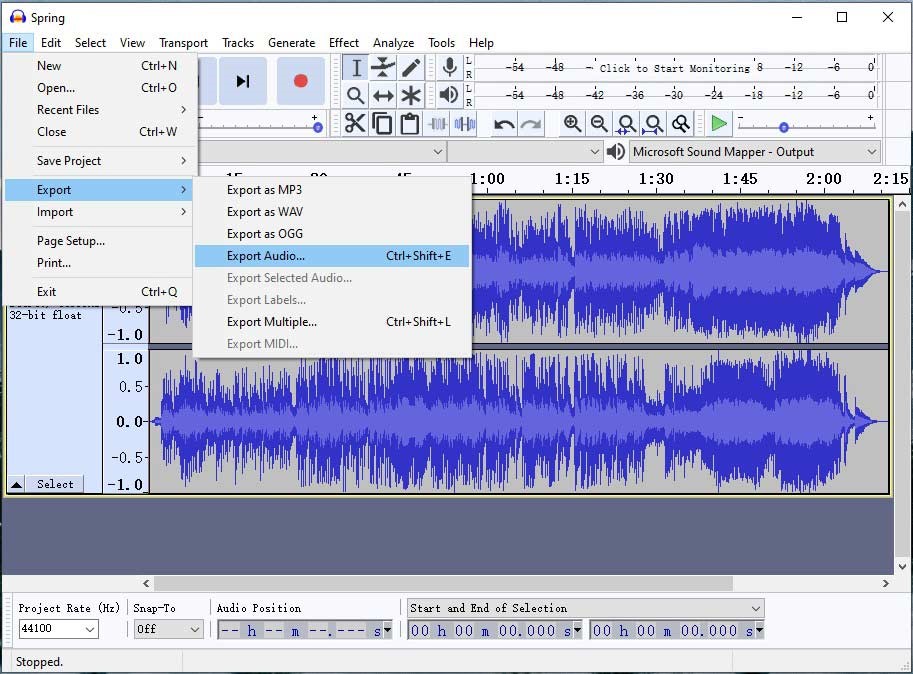913x674 pixels.
Task: Choose New in File menu
Action: (98, 66)
